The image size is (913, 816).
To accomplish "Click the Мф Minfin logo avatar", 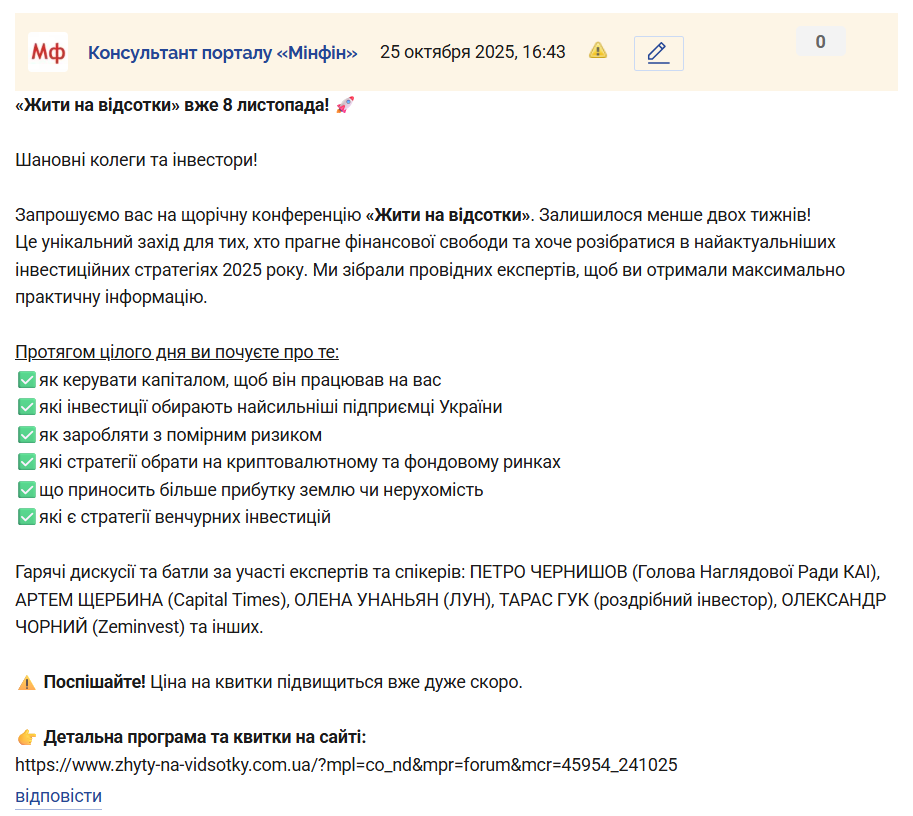I will coord(48,52).
